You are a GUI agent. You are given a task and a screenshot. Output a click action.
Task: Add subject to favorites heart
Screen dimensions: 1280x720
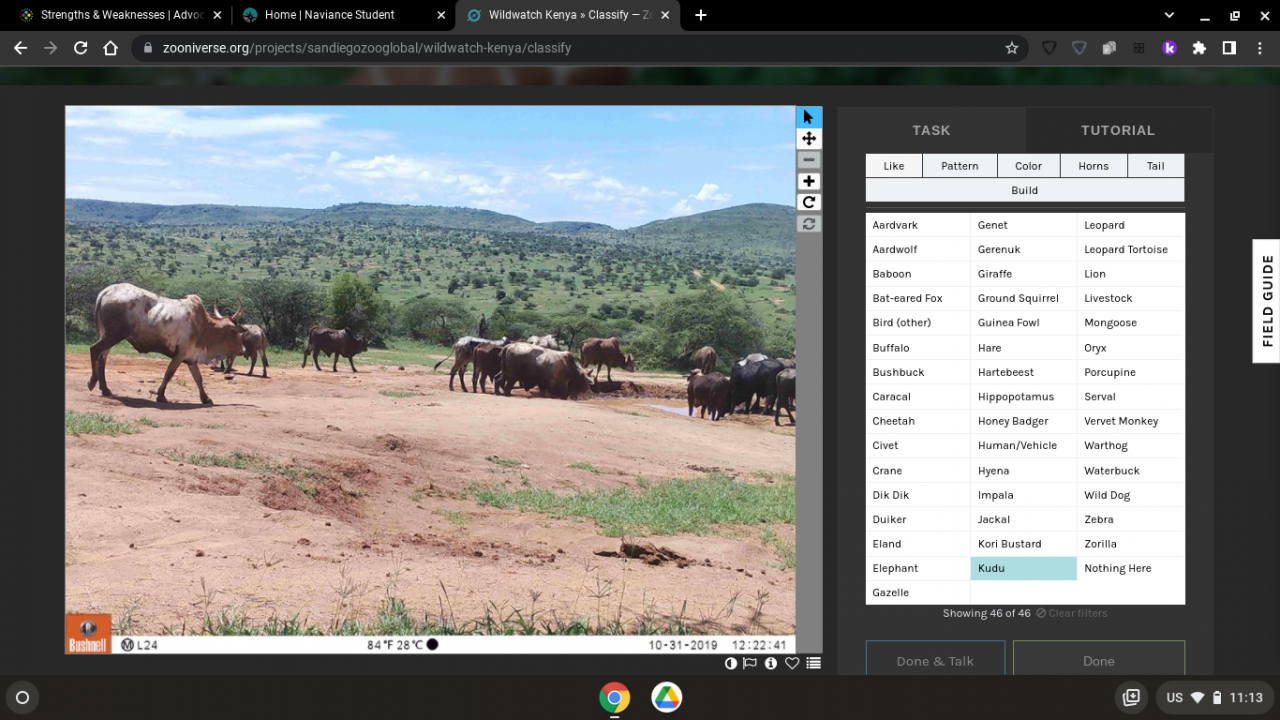[x=792, y=663]
